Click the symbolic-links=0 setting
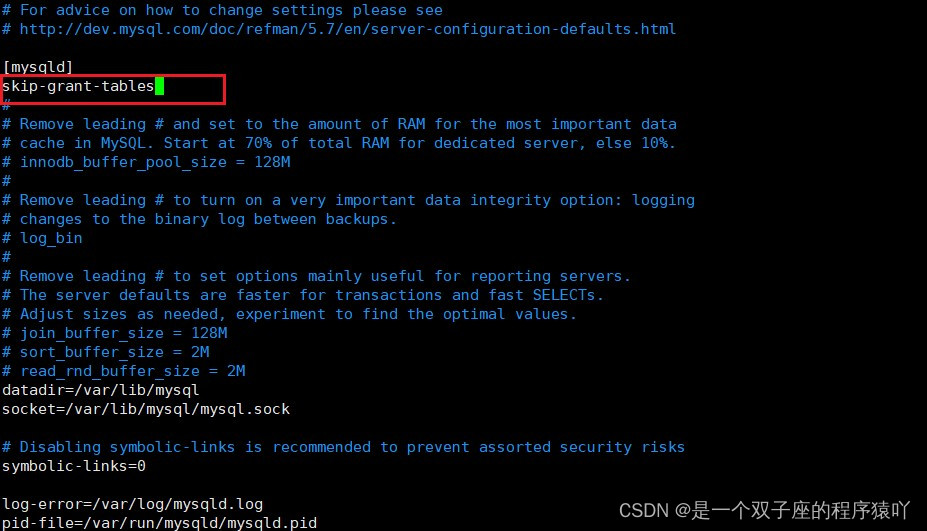Viewport: 927px width, 531px height. tap(74, 466)
